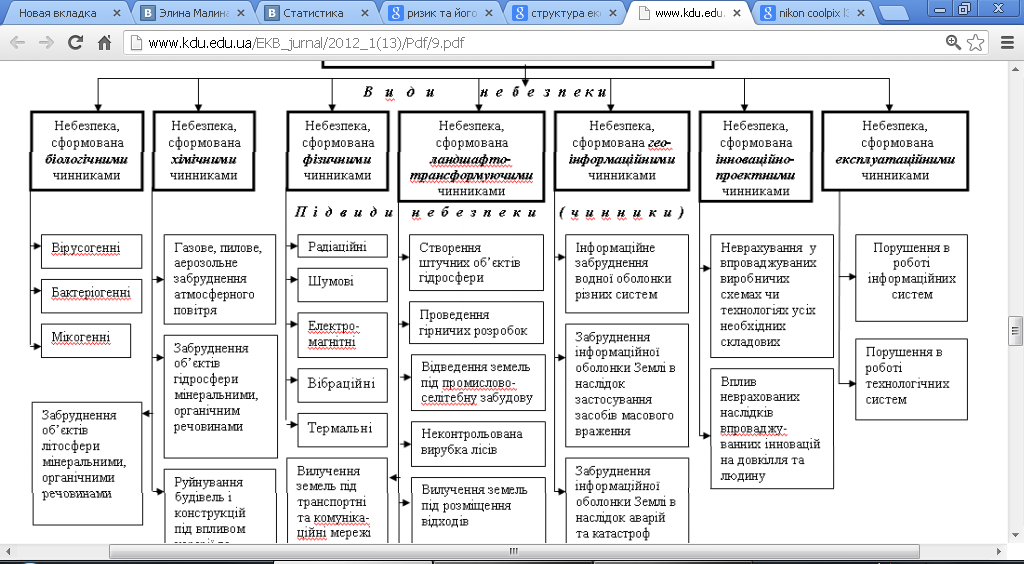Click the scroll right arrow

(999, 552)
